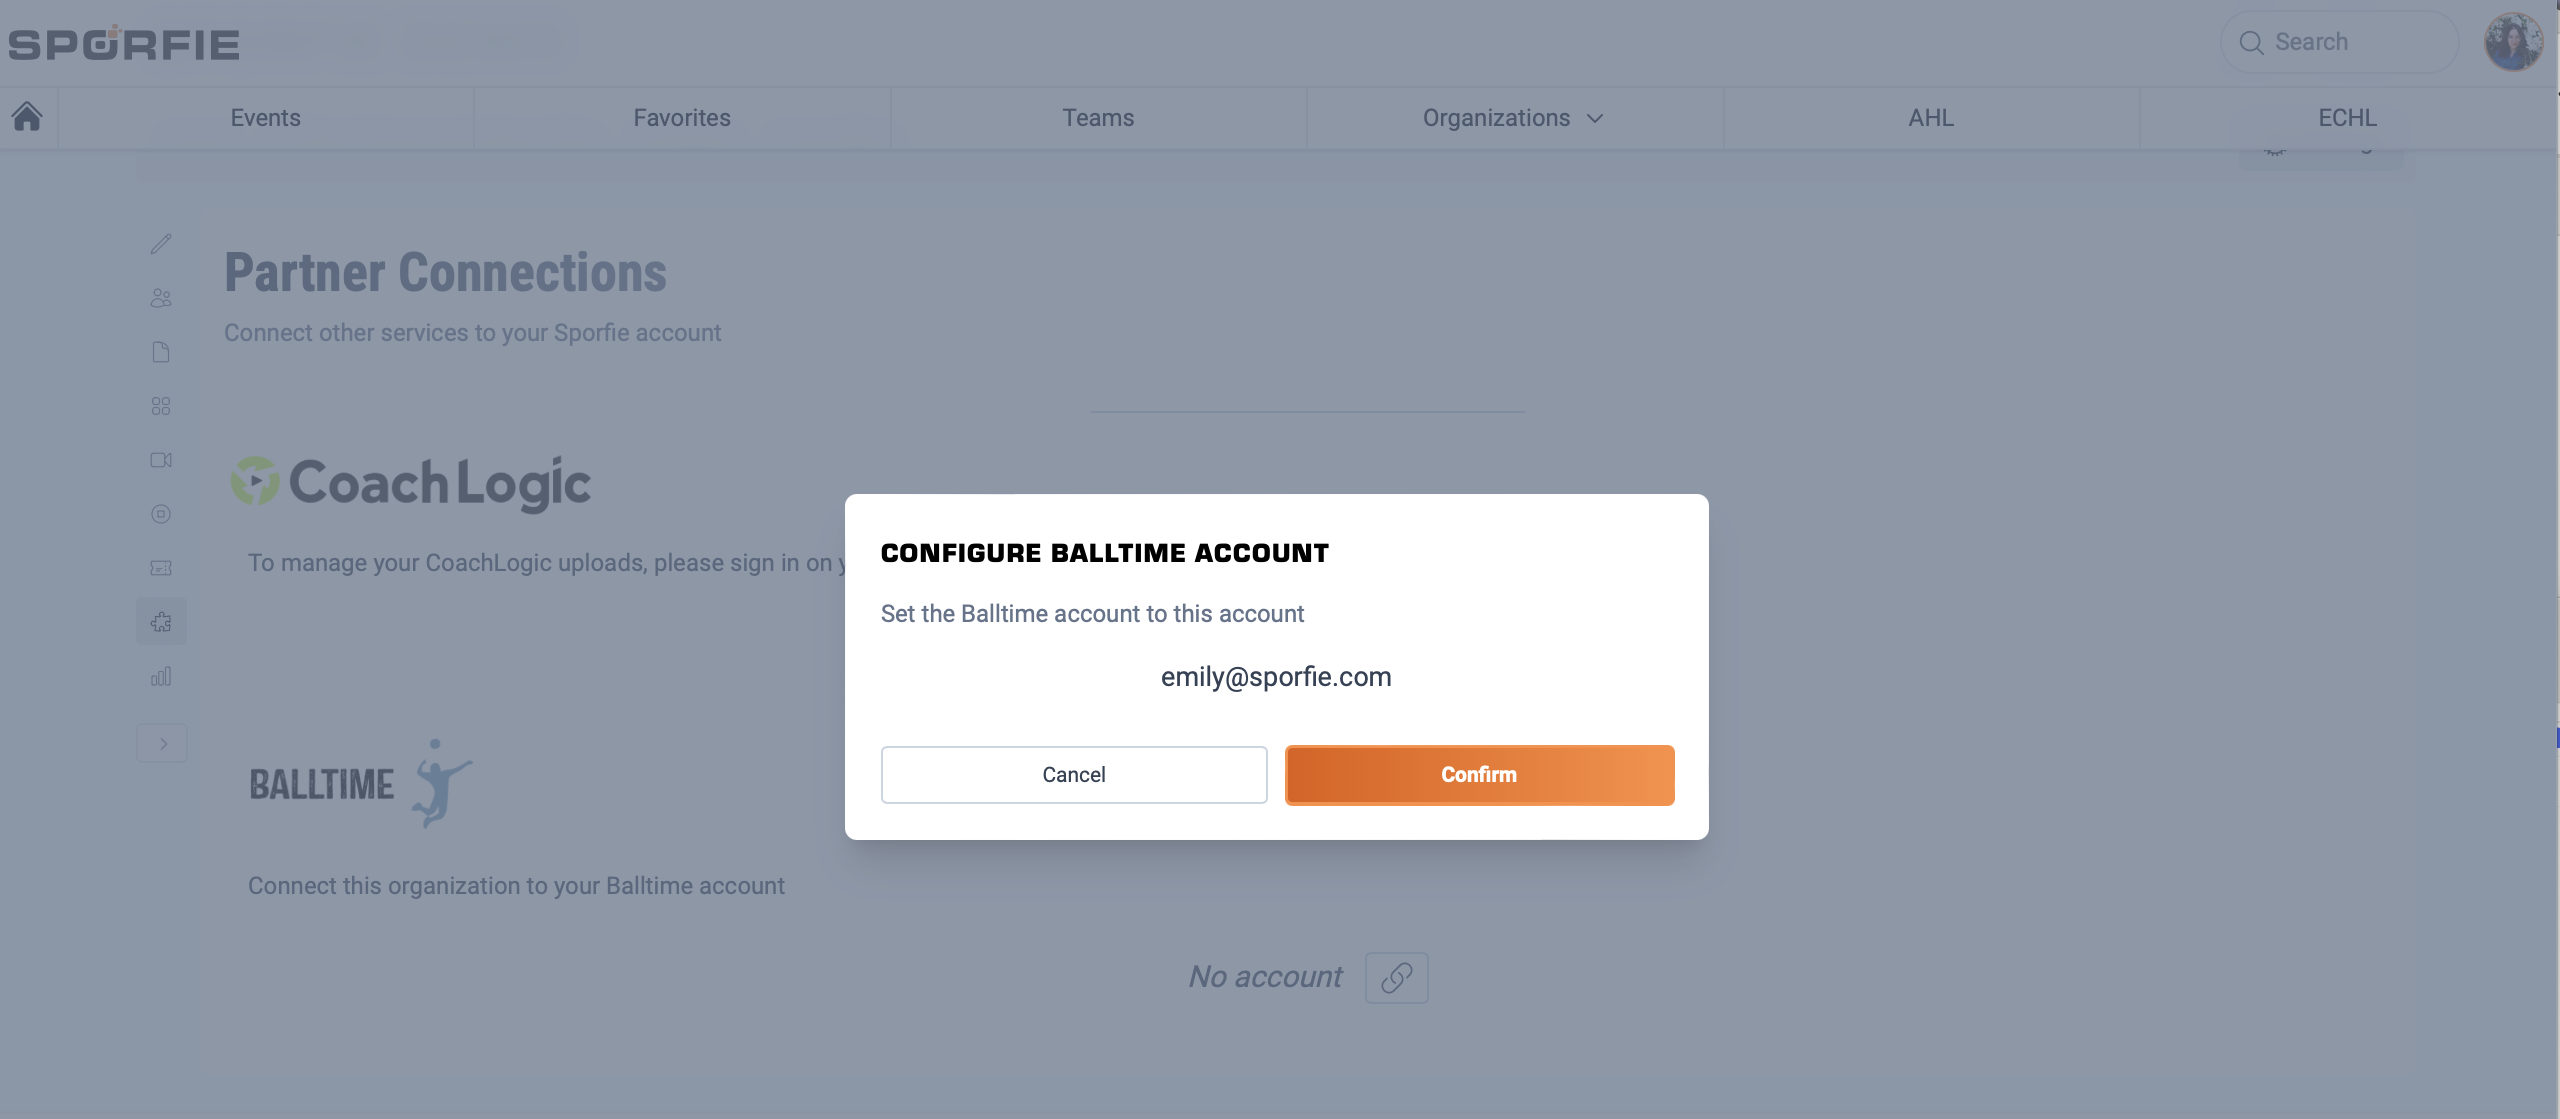The image size is (2560, 1119).
Task: Click the home icon in navigation bar
Action: tap(27, 117)
